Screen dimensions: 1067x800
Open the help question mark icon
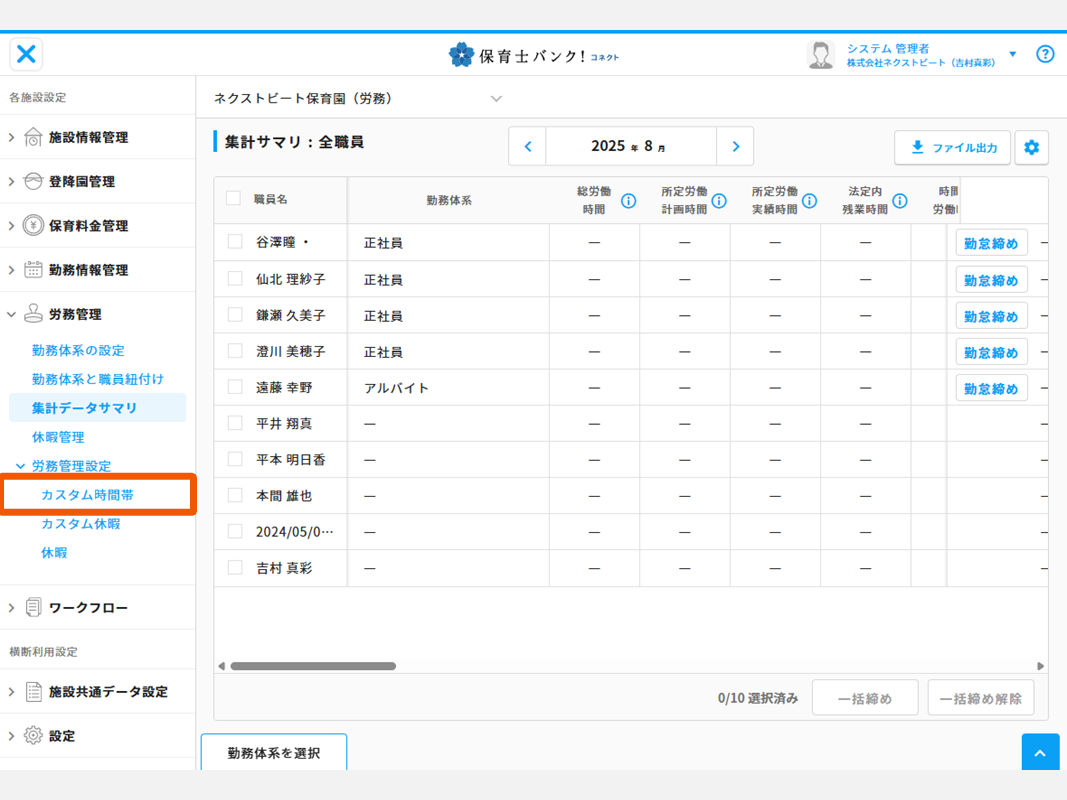[x=1045, y=54]
